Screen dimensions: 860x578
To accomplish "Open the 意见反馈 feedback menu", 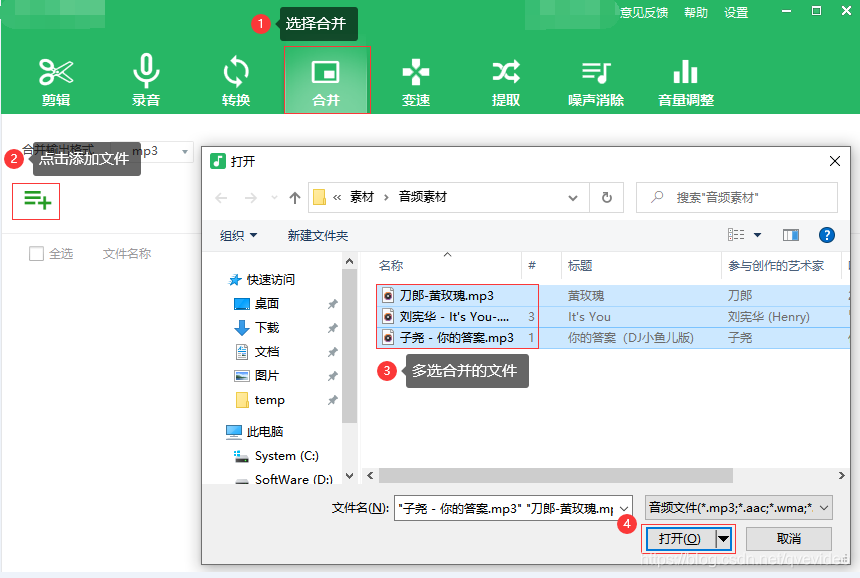I will (x=644, y=13).
